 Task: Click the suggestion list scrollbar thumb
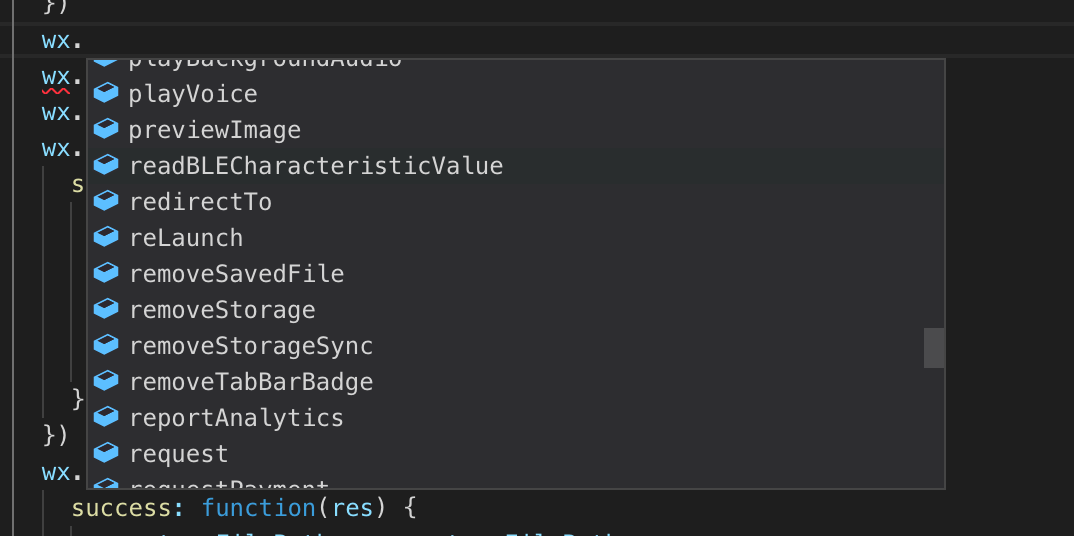(934, 348)
